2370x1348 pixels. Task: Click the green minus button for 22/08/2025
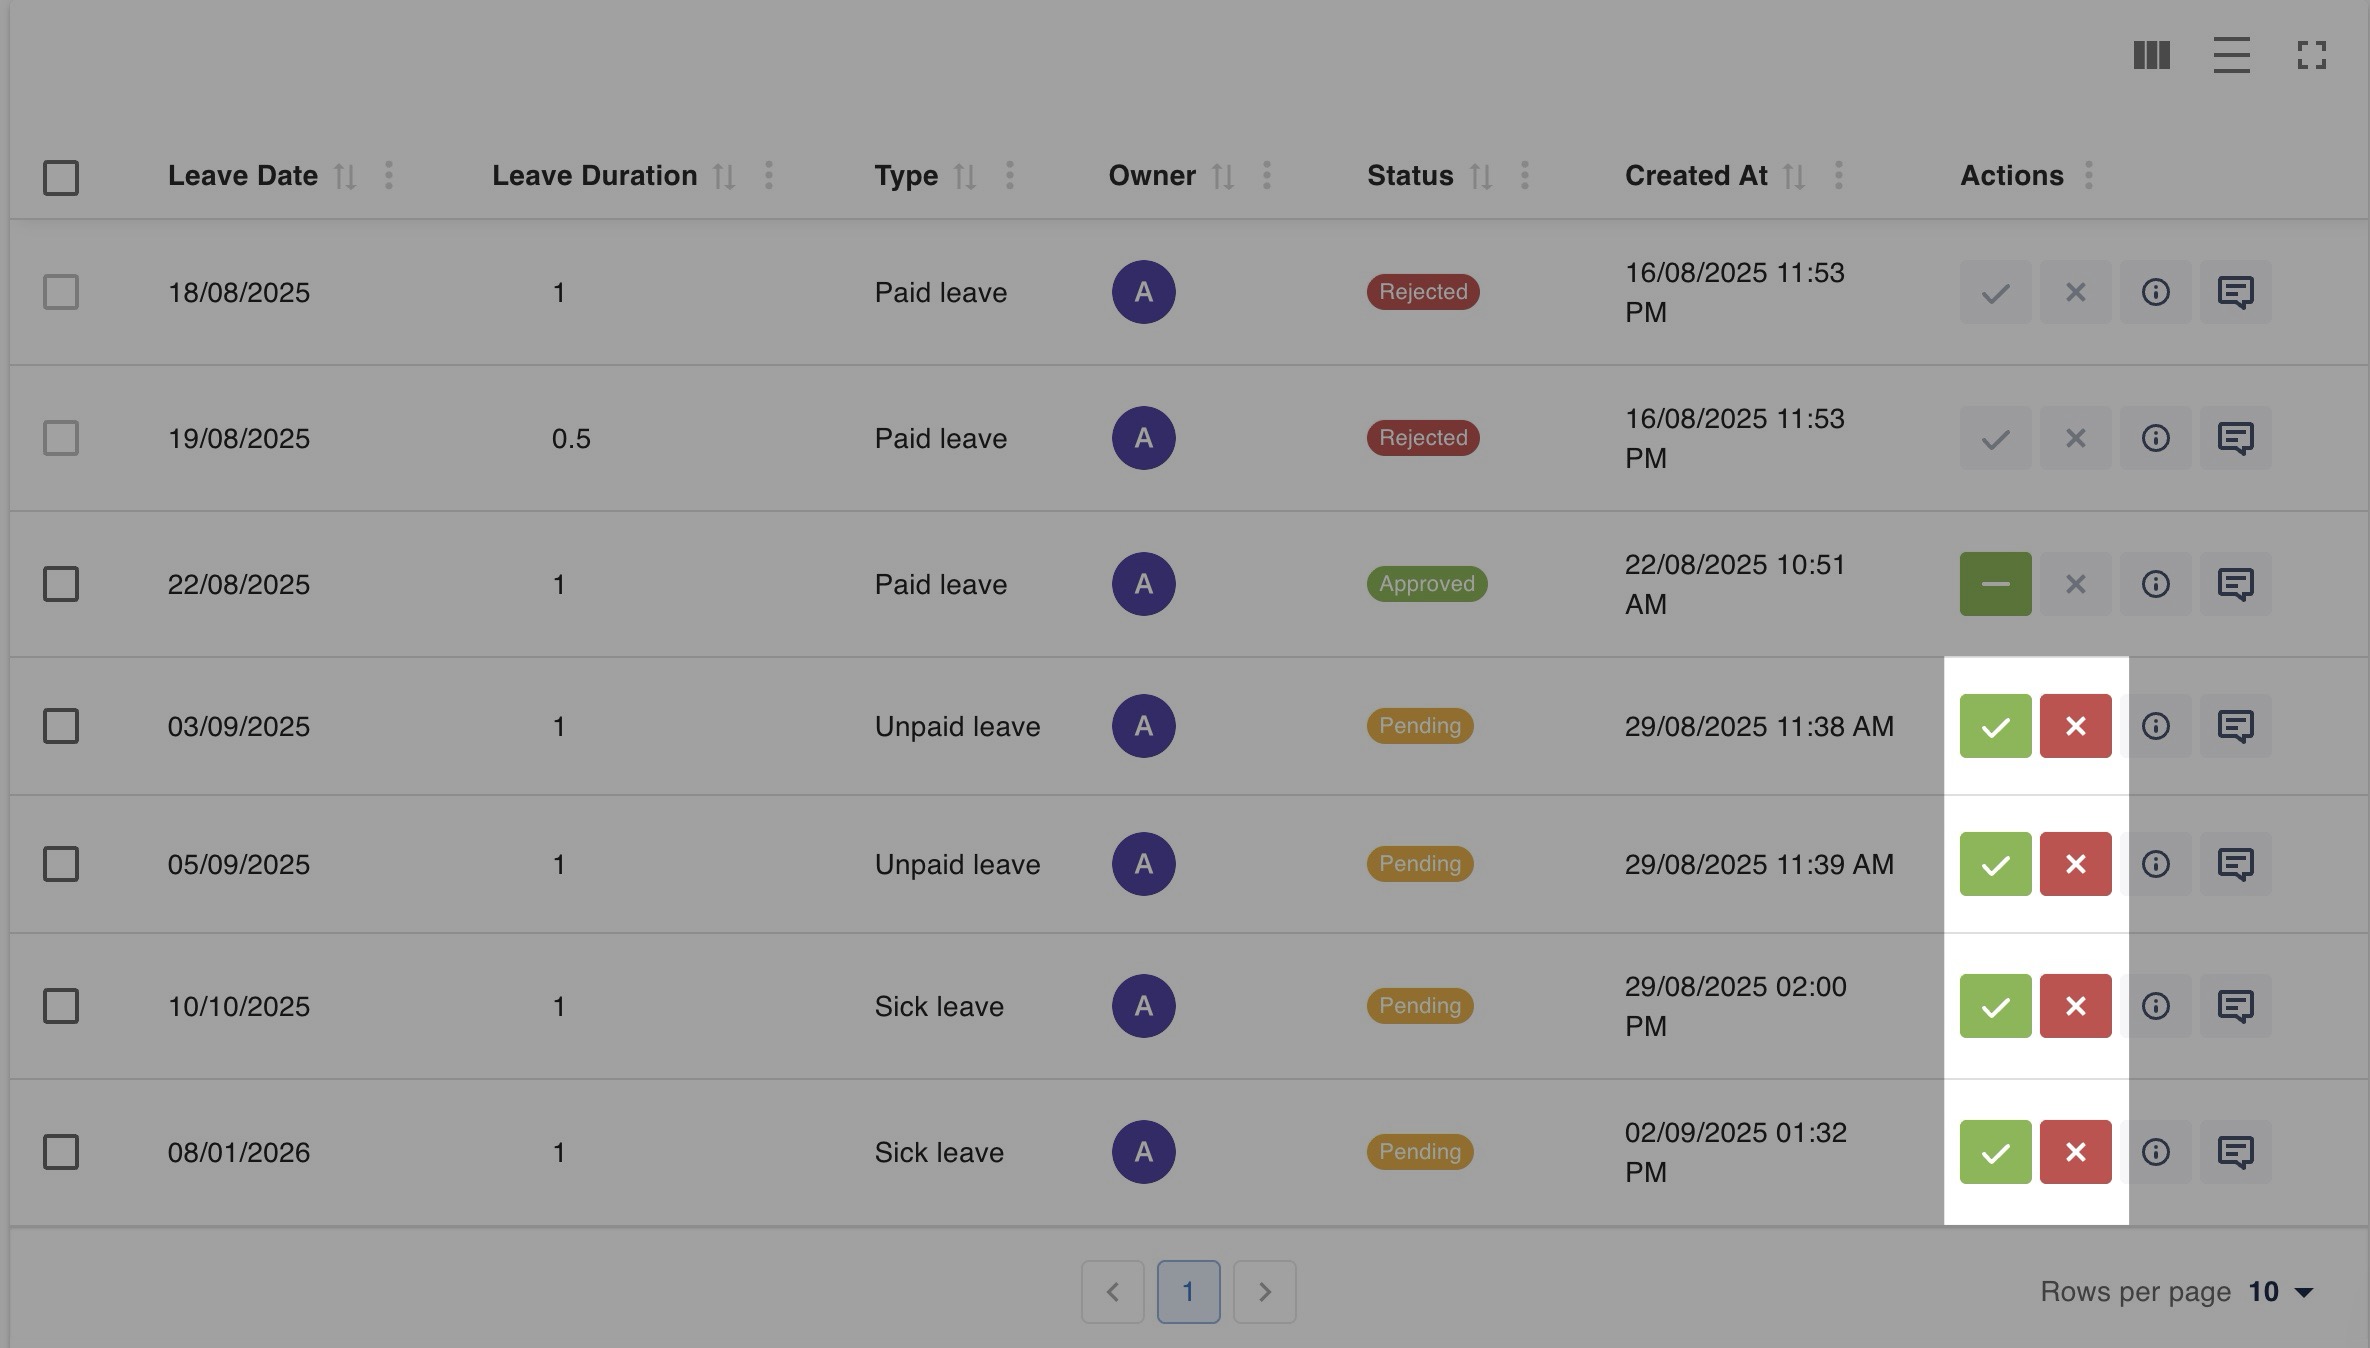pyautogui.click(x=1995, y=584)
